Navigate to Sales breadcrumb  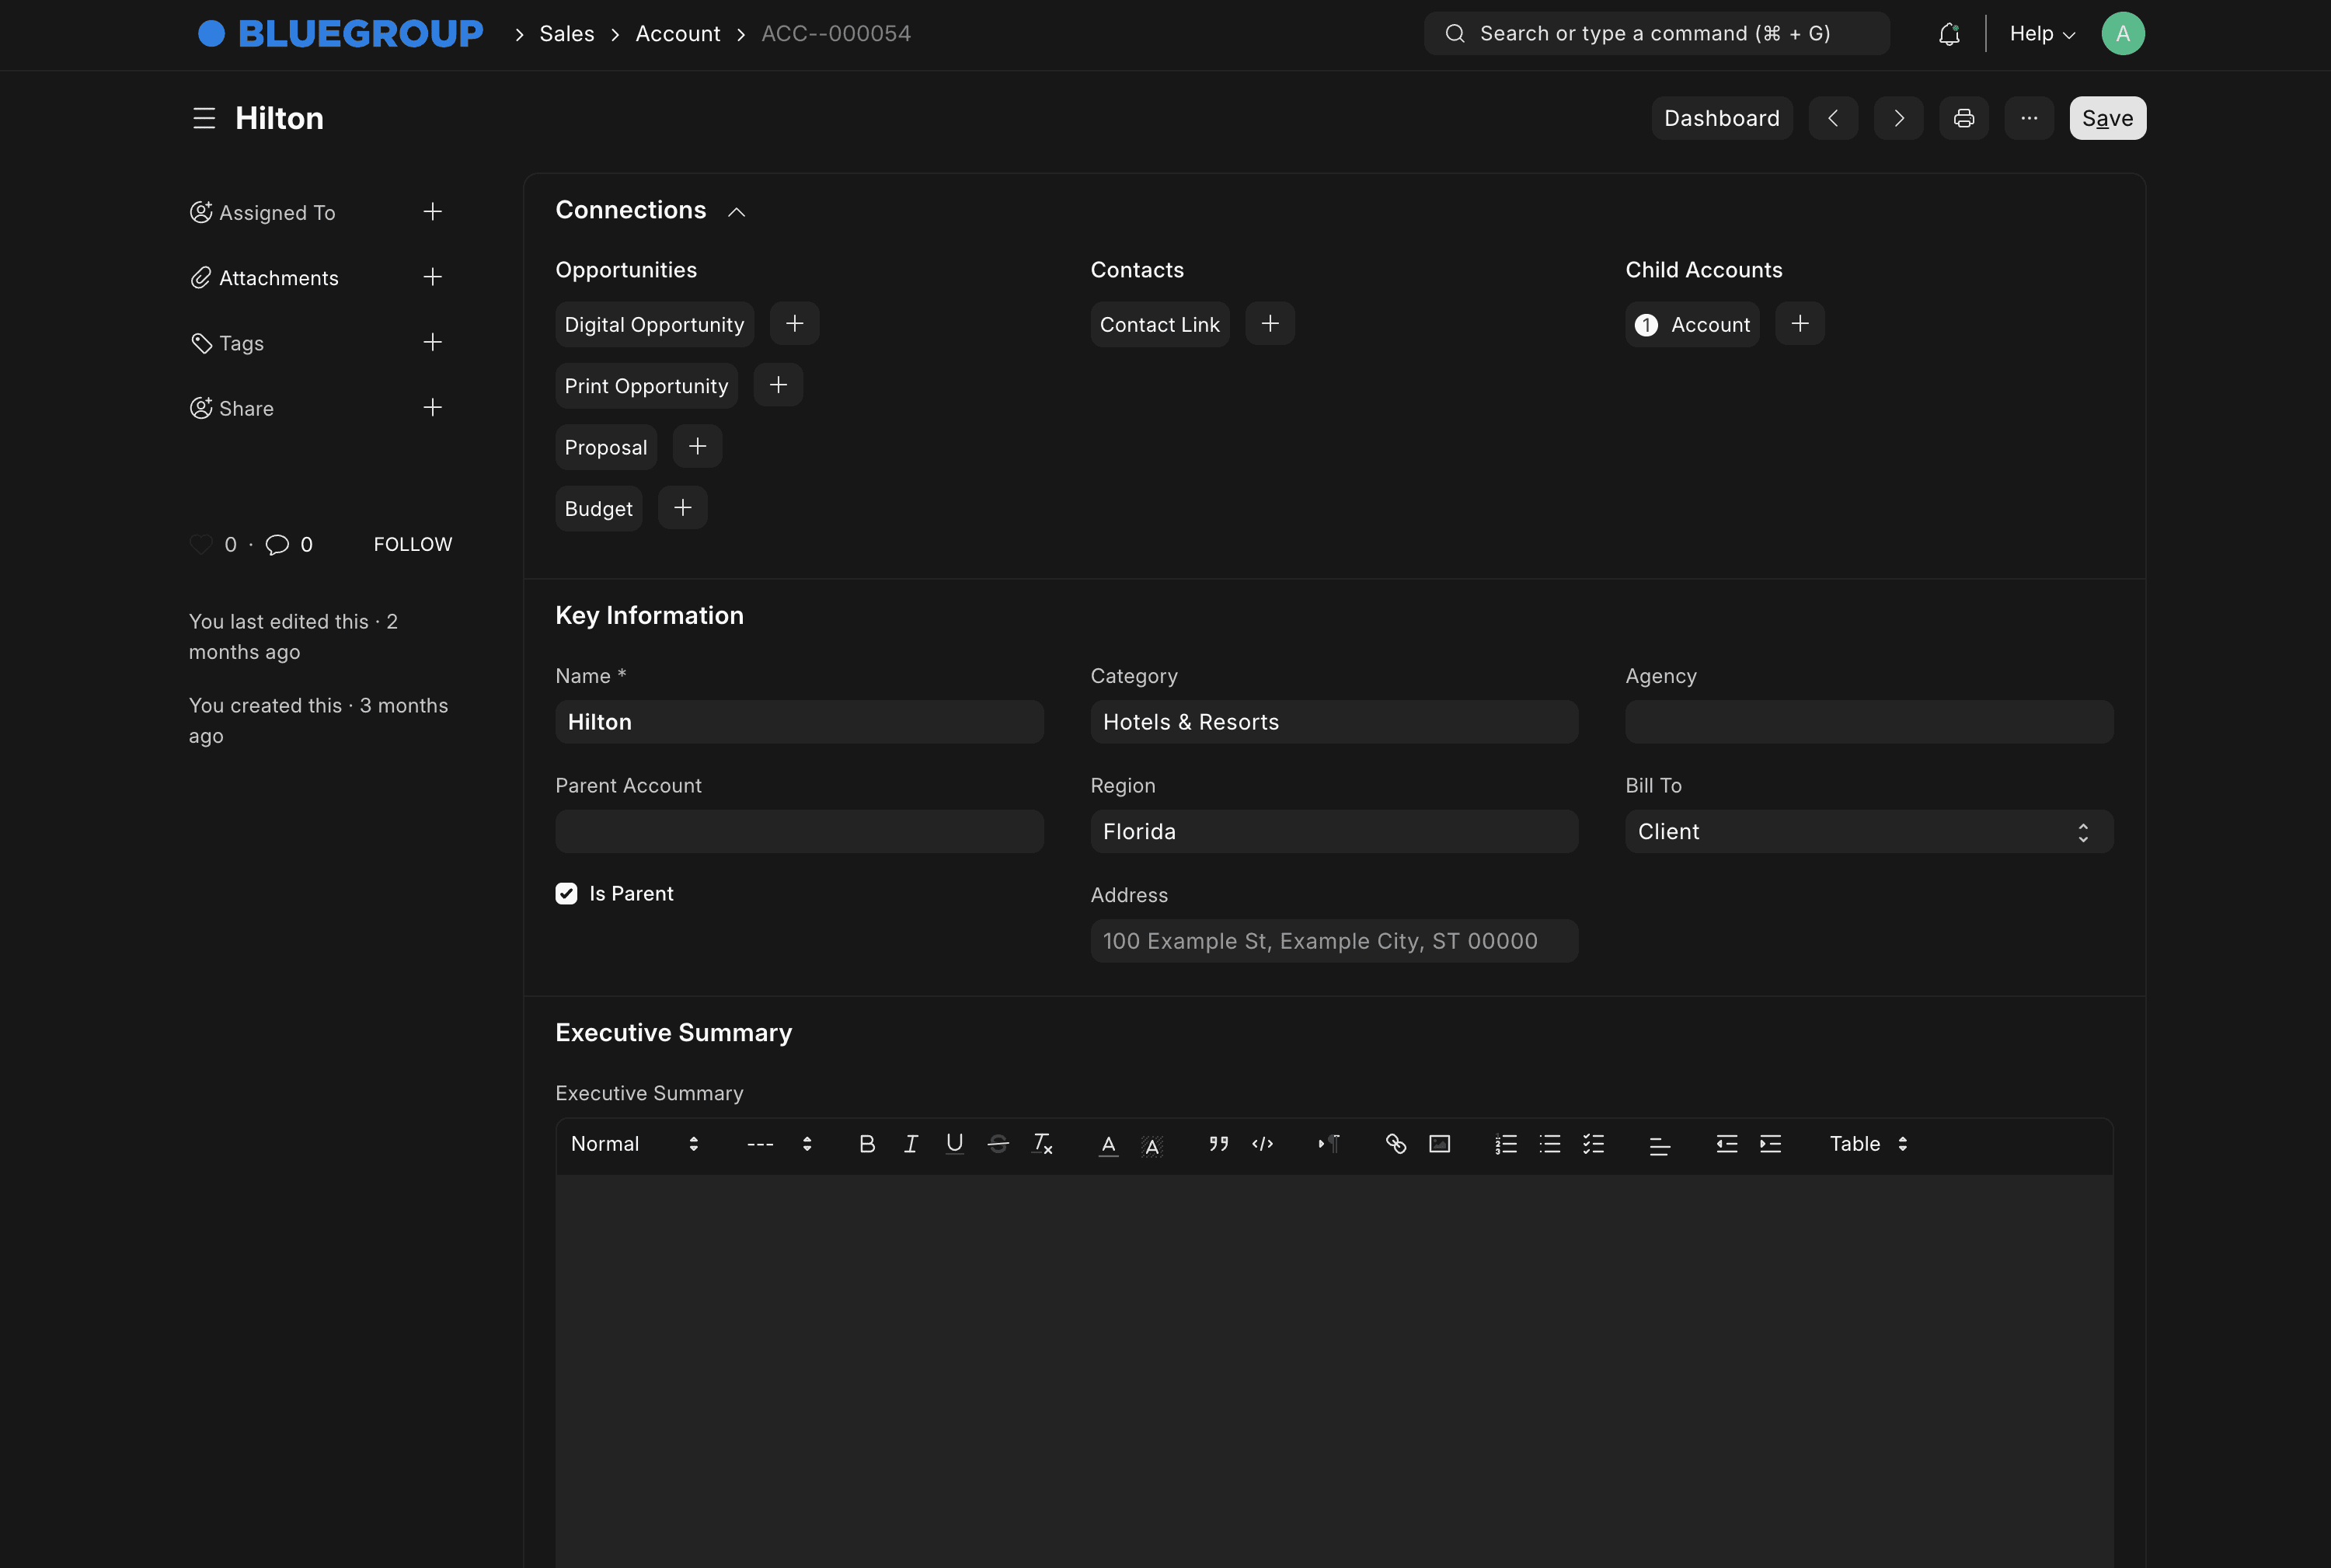point(567,34)
